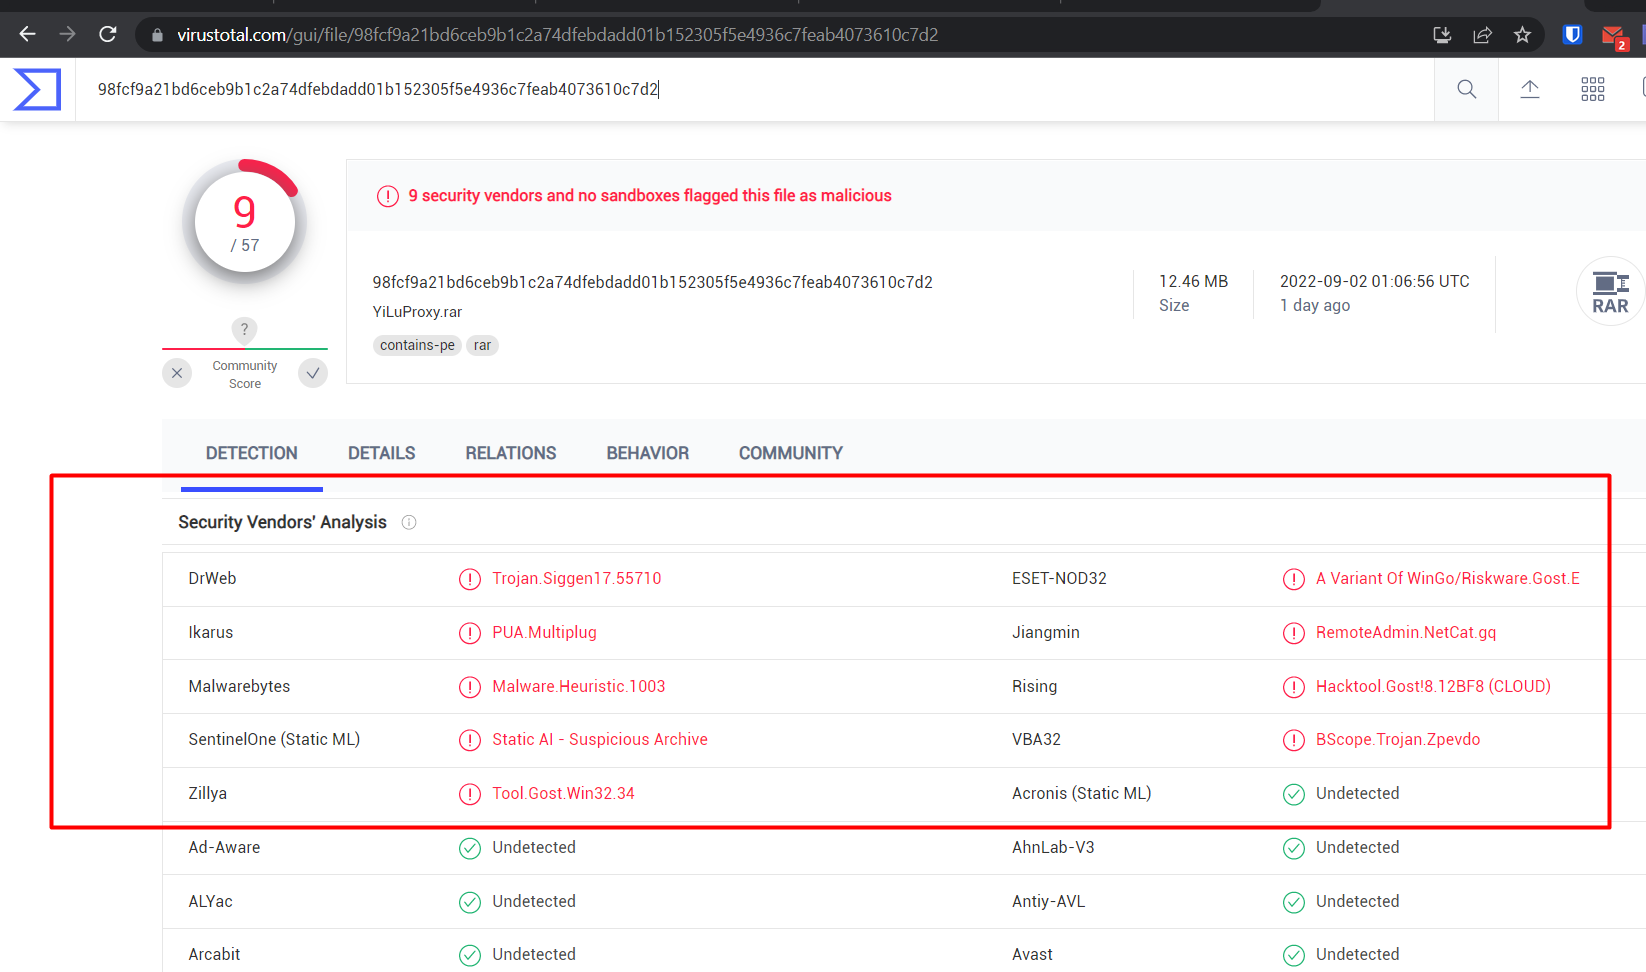Image resolution: width=1646 pixels, height=972 pixels.
Task: Click the 12.46 MB size value
Action: pos(1193,281)
